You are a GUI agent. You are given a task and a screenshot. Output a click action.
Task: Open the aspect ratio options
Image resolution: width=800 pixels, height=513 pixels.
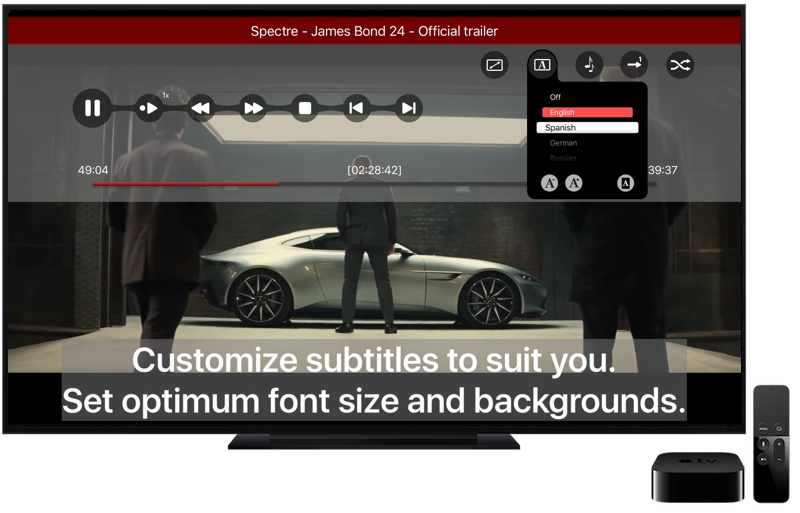pyautogui.click(x=494, y=65)
